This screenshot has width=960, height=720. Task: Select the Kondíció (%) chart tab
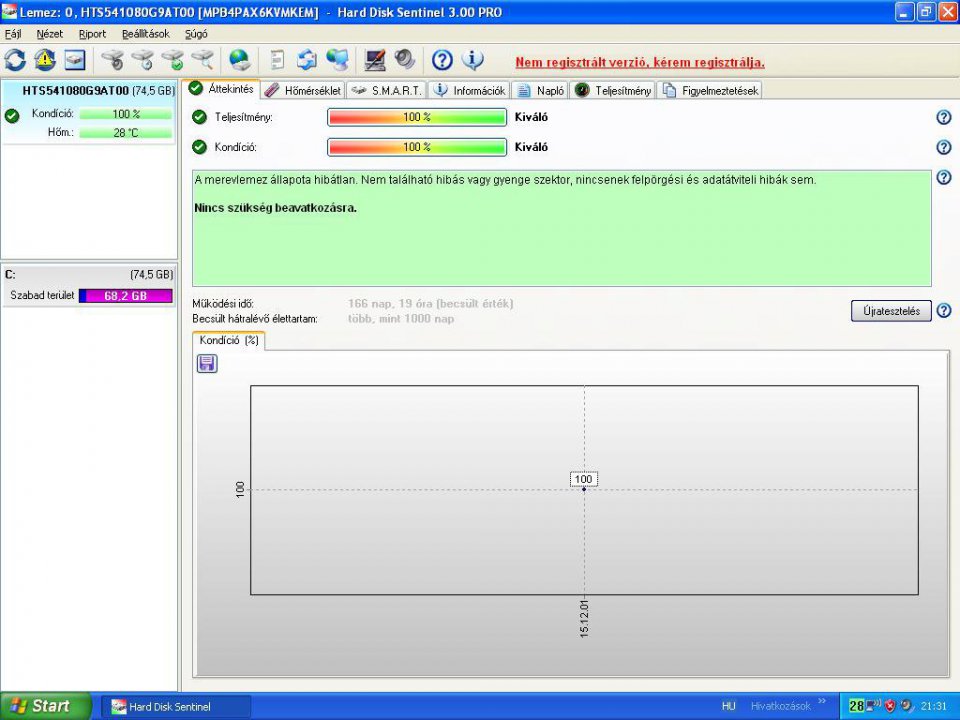[x=229, y=340]
